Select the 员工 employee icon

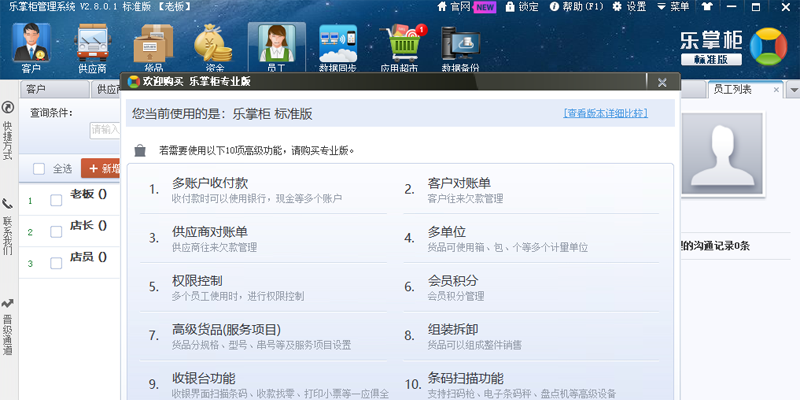(x=276, y=47)
